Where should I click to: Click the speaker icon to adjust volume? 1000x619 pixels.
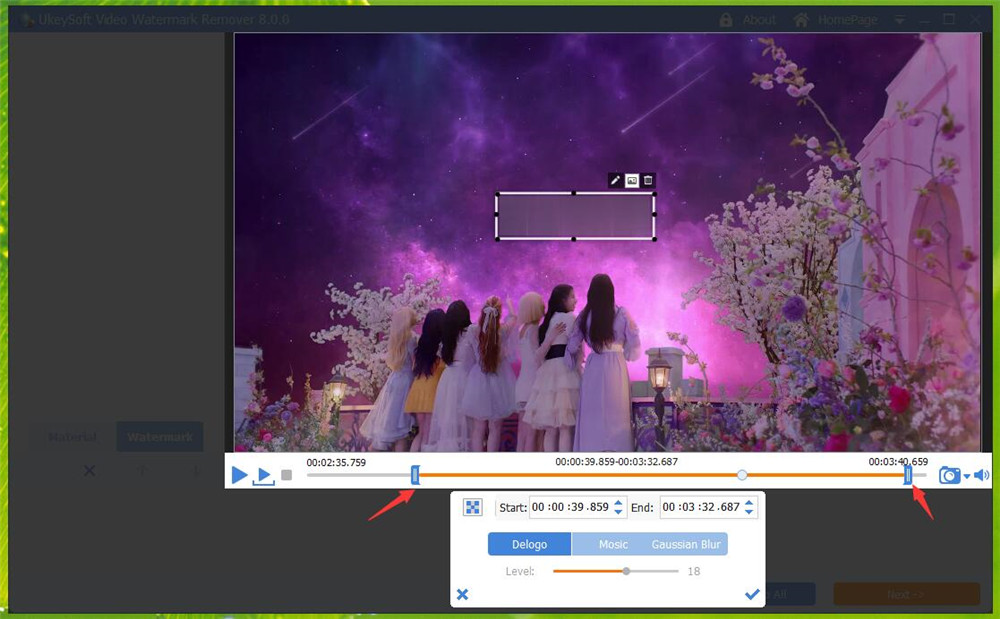(x=981, y=474)
